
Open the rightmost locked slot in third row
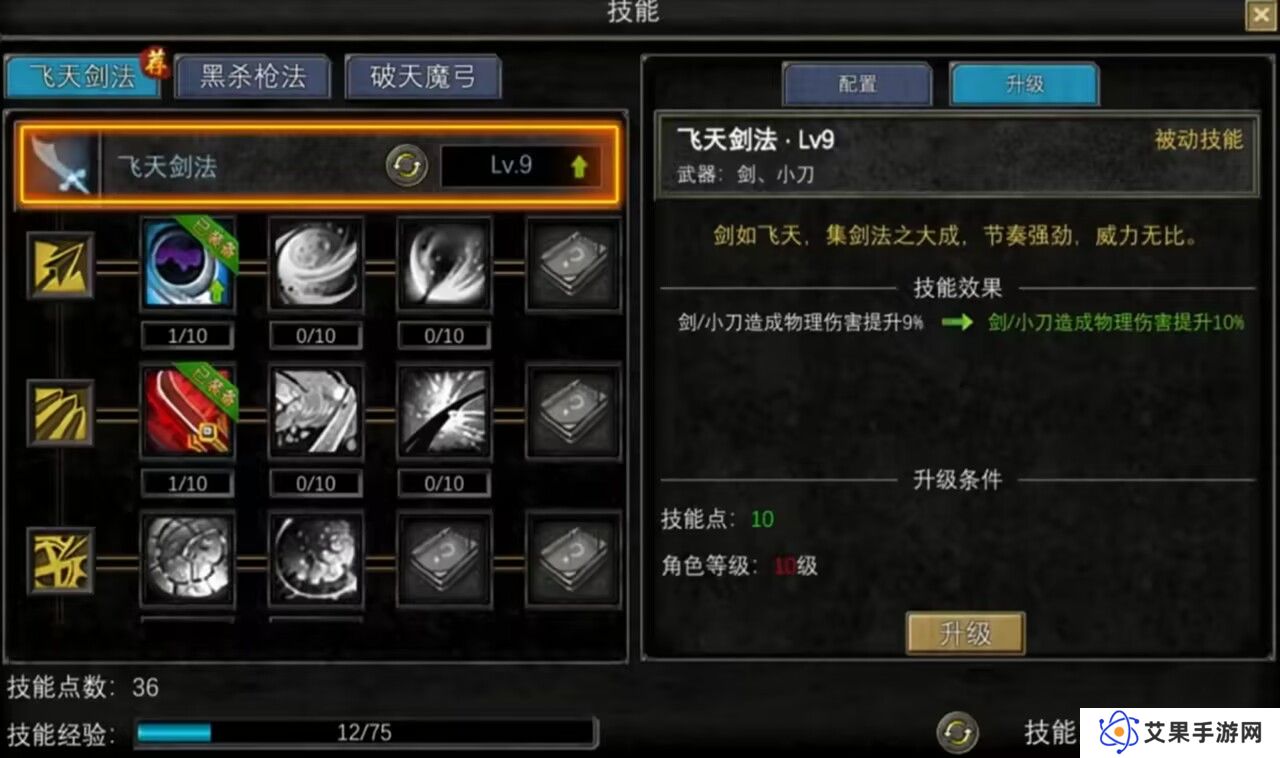[x=573, y=560]
